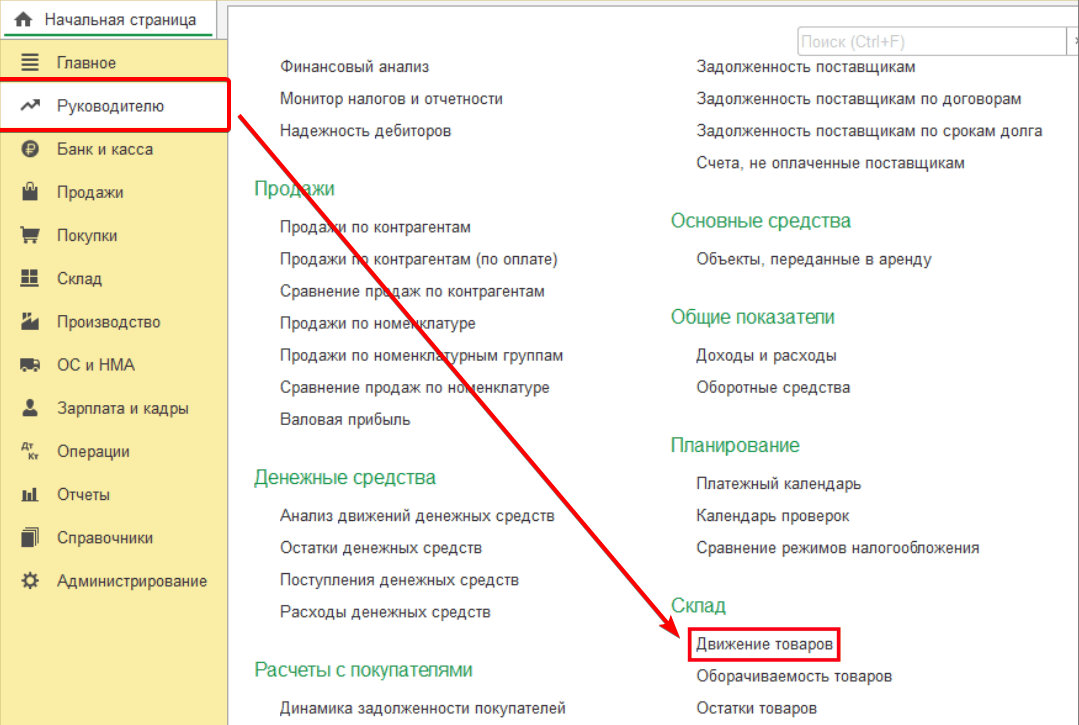Open Монитор налогов и отчетности

coord(391,98)
